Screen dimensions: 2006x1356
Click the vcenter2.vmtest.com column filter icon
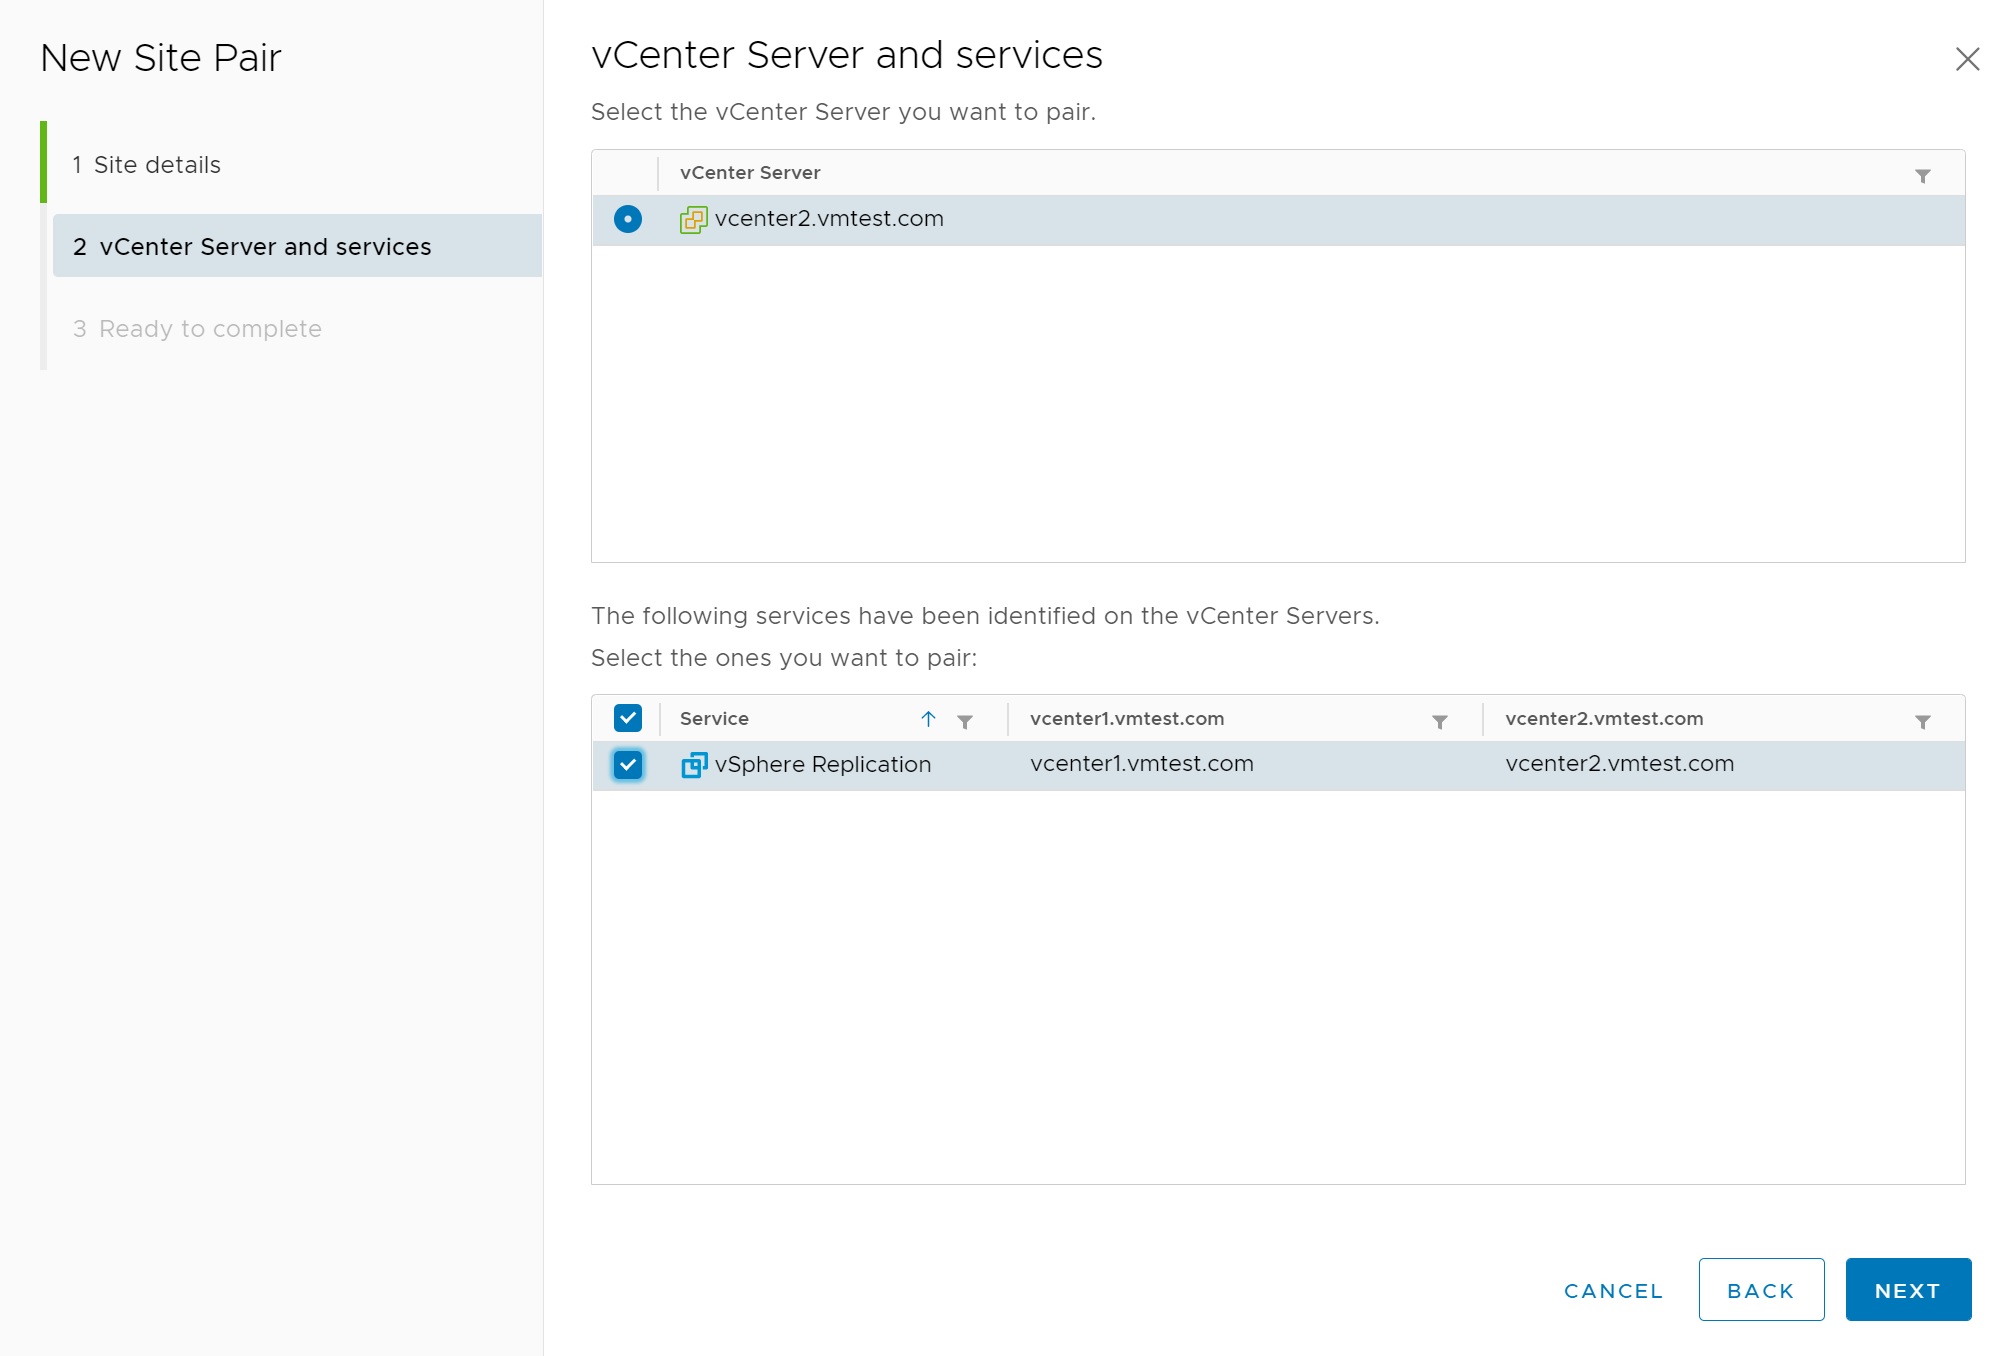[x=1922, y=721]
